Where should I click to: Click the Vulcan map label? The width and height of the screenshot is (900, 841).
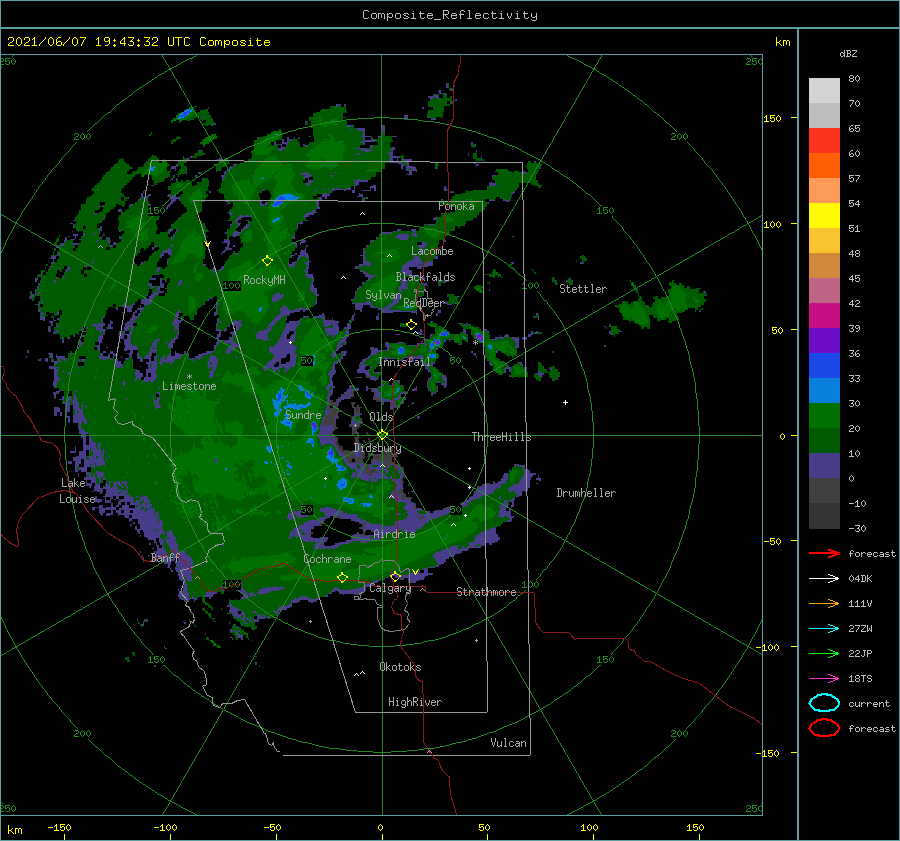(508, 743)
